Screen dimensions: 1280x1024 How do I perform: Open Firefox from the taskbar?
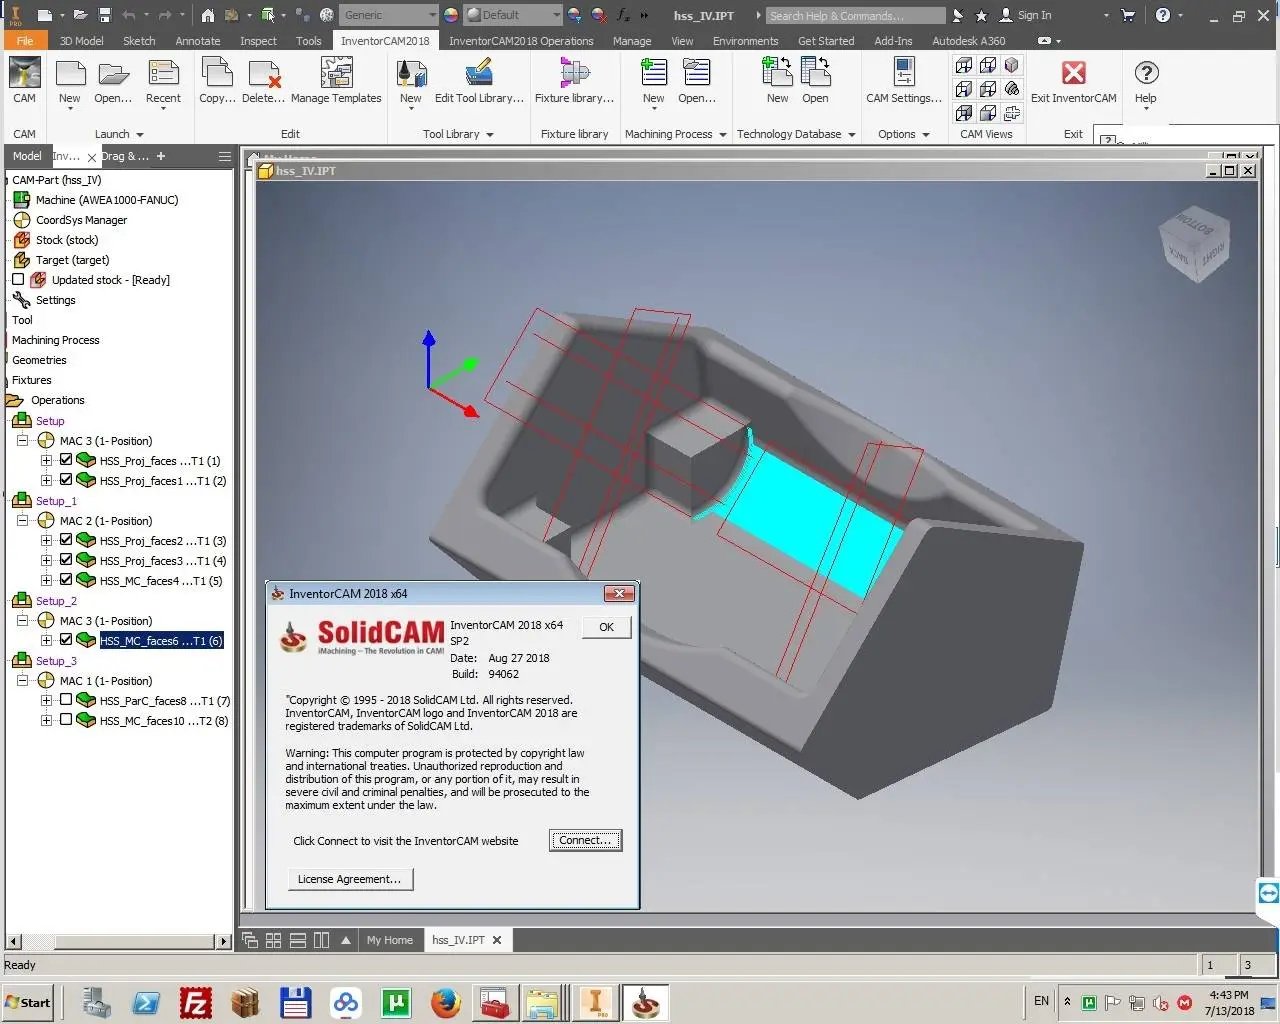445,1002
